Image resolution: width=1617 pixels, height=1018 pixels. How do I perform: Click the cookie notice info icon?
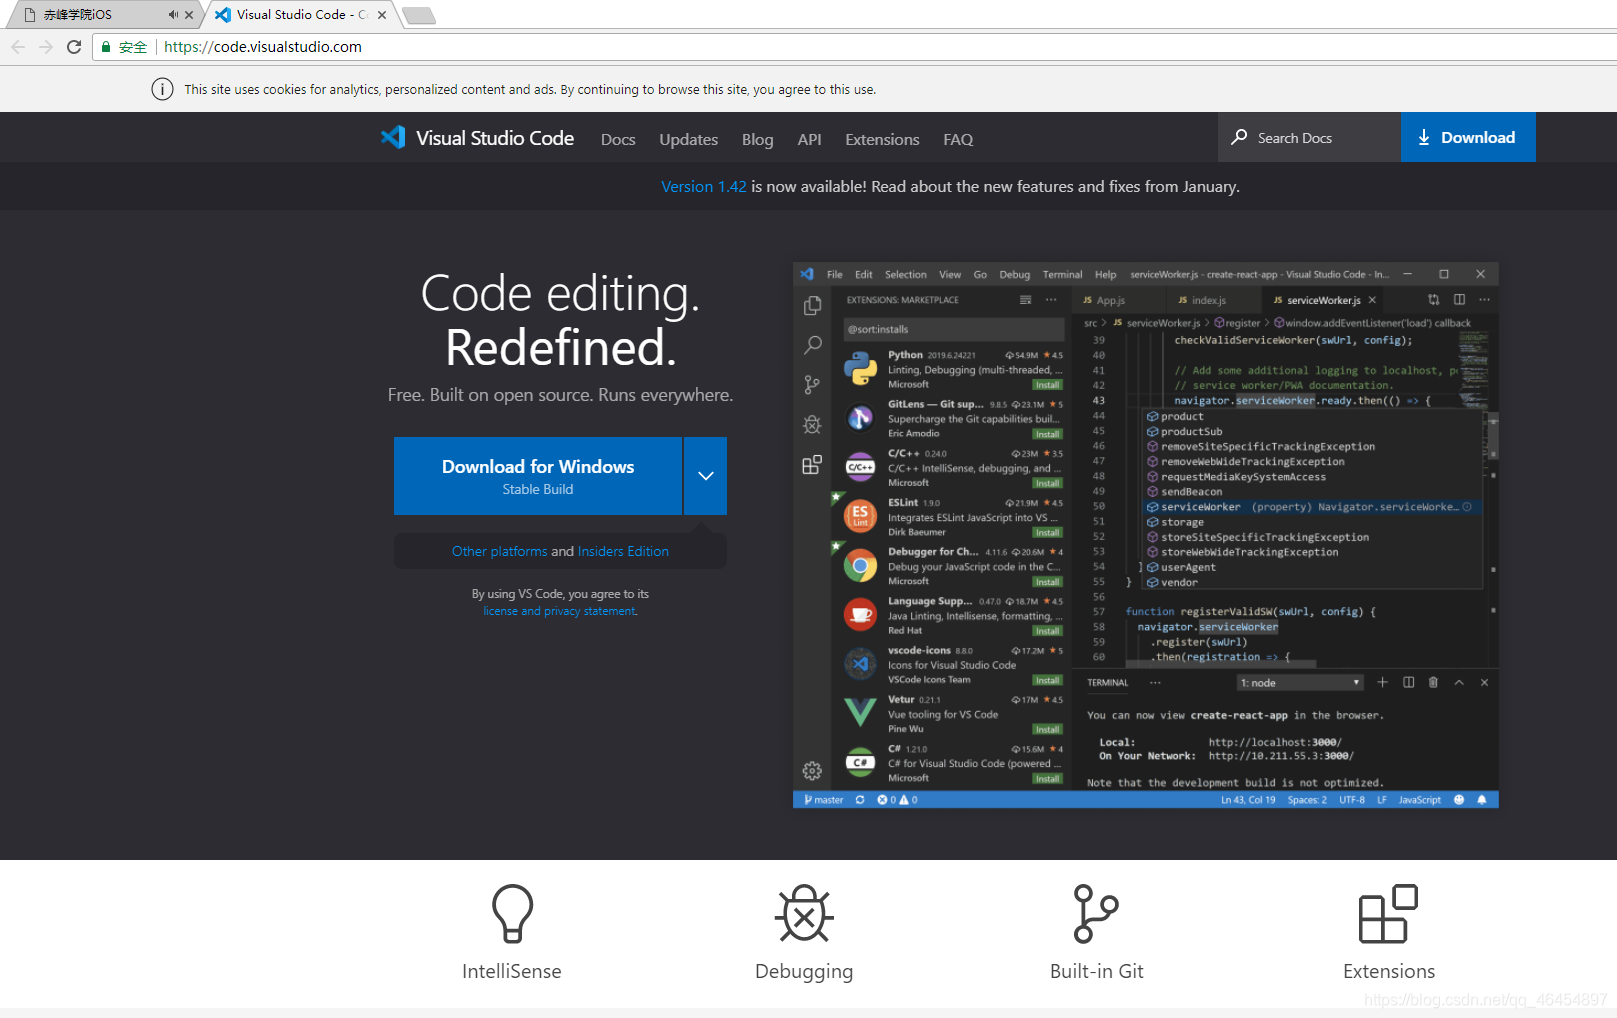coord(162,89)
